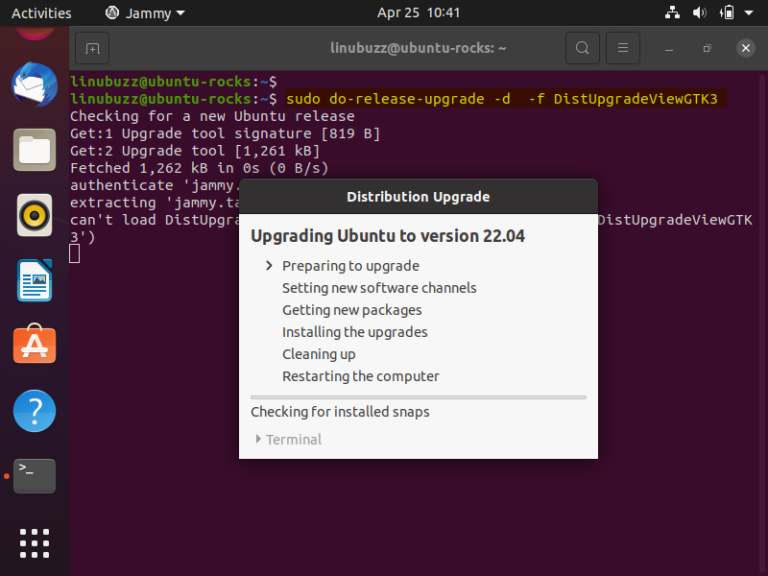The width and height of the screenshot is (768, 576).
Task: Open Ubuntu Software store icon
Action: (34, 344)
